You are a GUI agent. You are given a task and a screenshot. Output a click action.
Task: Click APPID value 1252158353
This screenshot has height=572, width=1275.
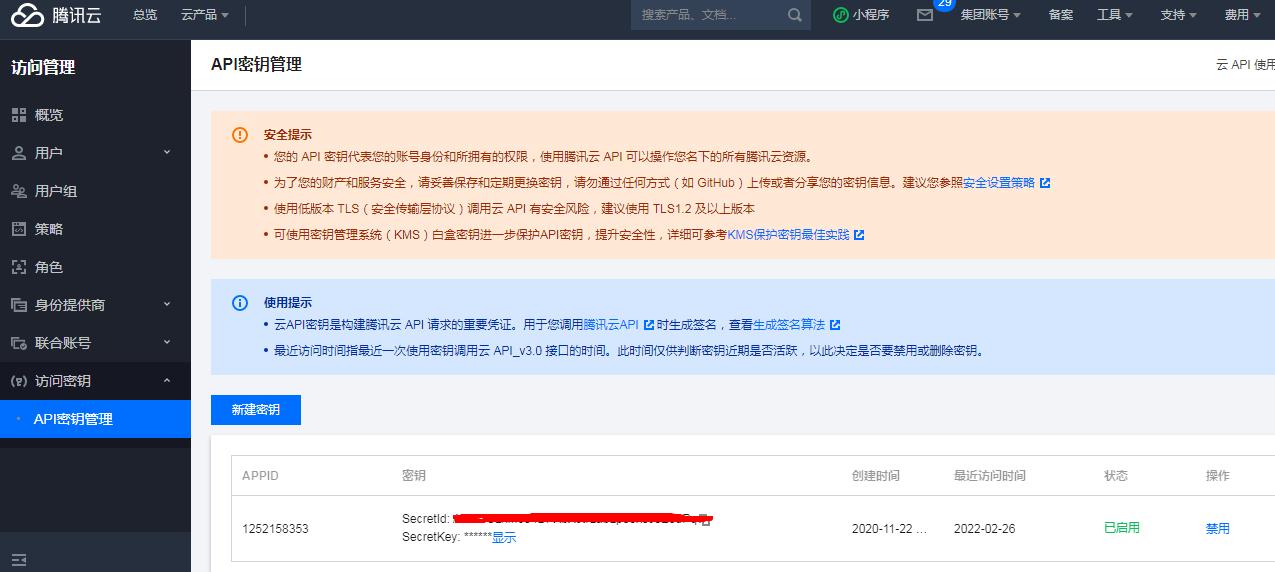coord(275,528)
